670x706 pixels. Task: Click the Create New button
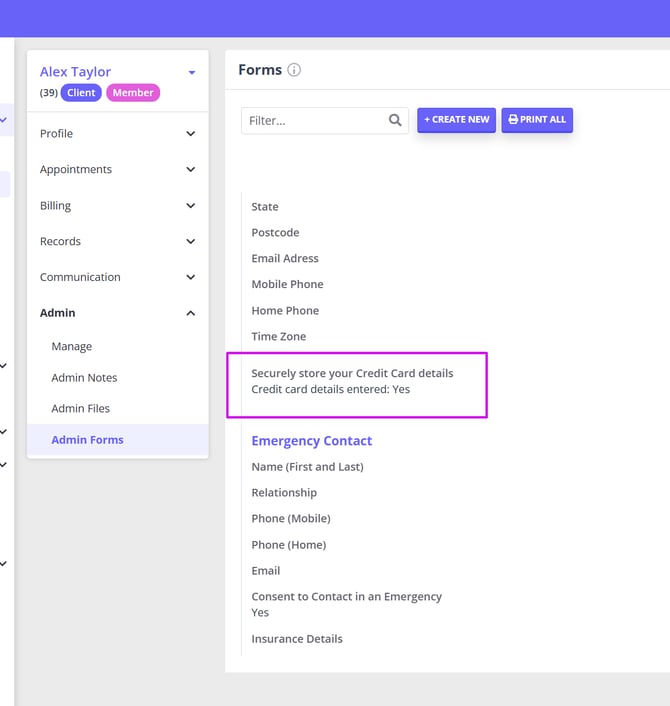tap(456, 120)
